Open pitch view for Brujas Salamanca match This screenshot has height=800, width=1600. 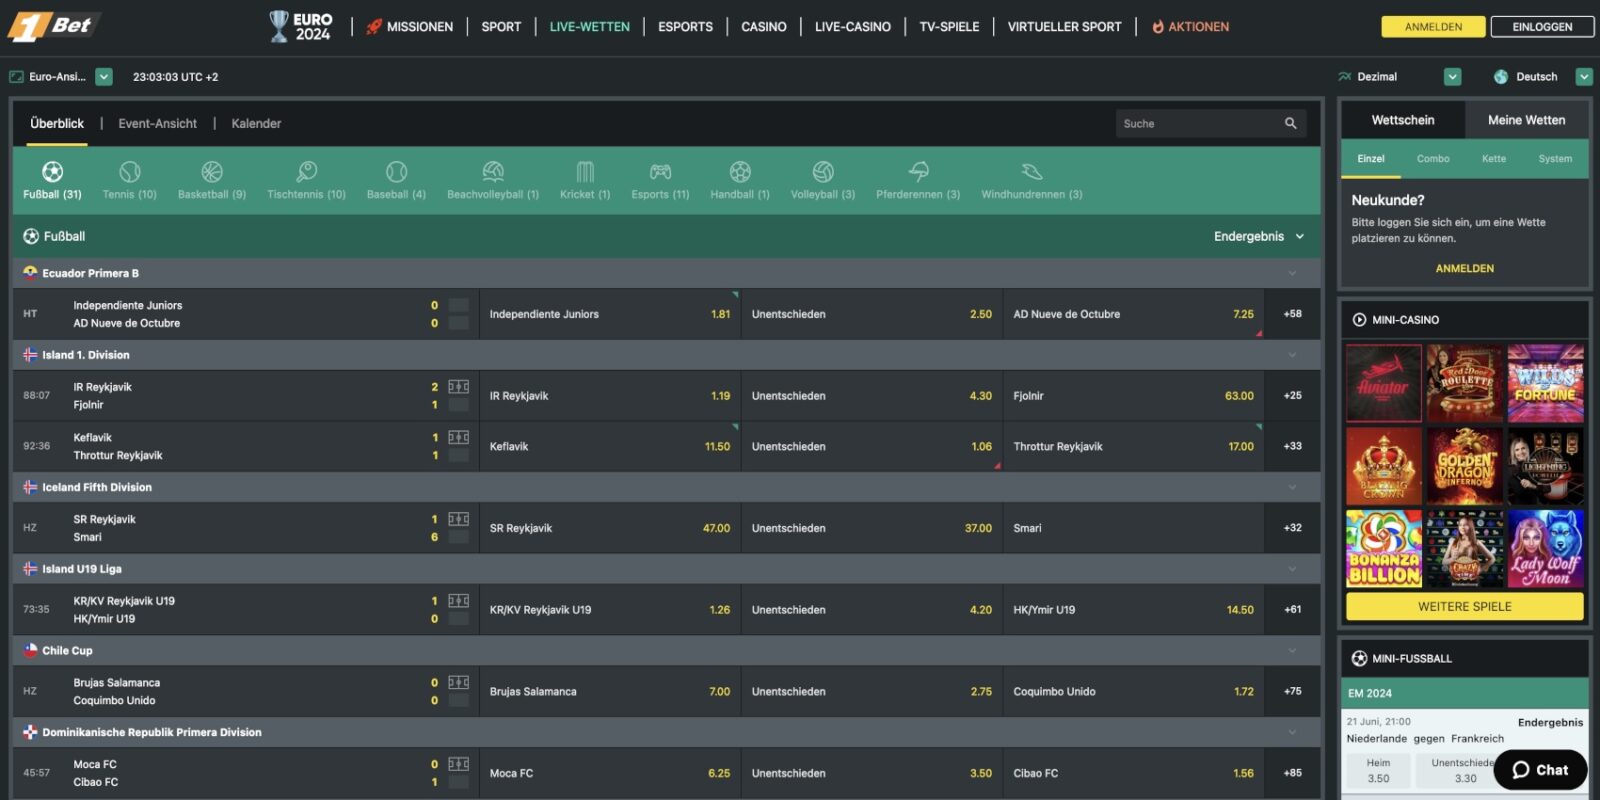(459, 683)
